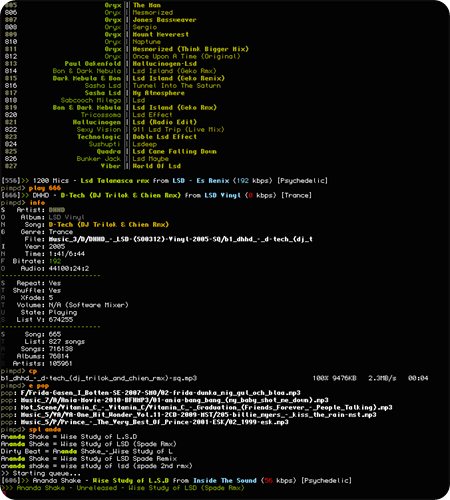The width and height of the screenshot is (450, 500).
Task: Click the Prince '02_1999-esk.mp3' path
Action: (x=154, y=423)
